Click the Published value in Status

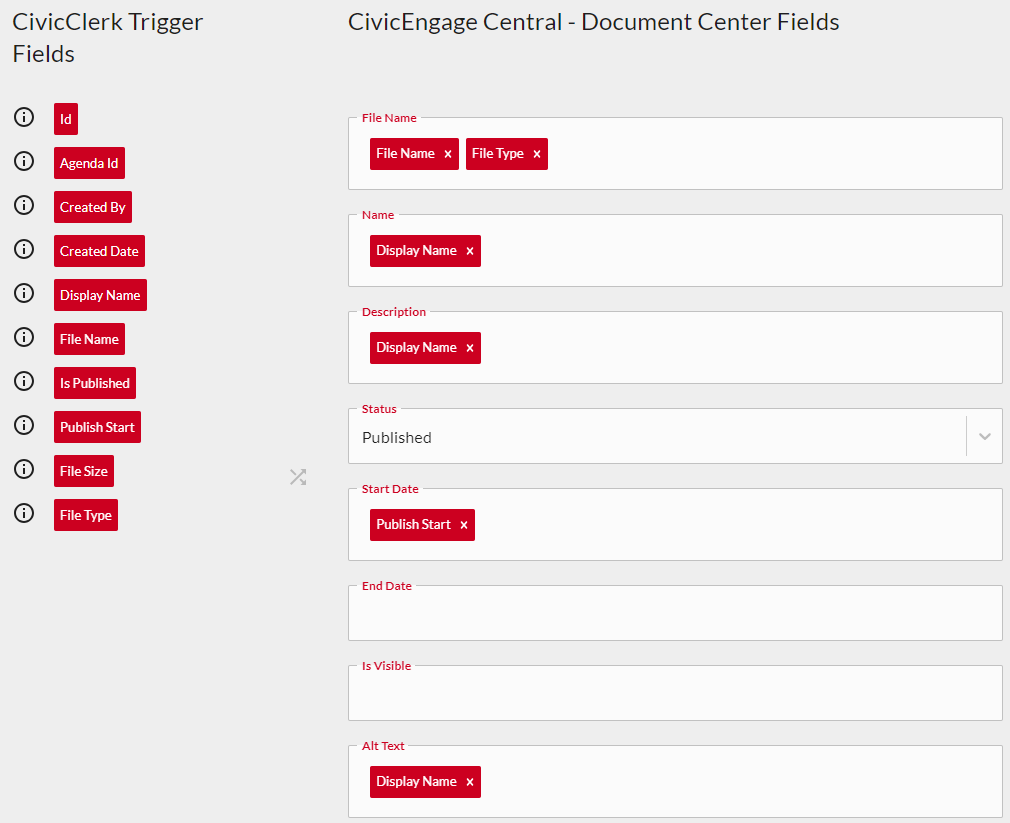coord(397,437)
